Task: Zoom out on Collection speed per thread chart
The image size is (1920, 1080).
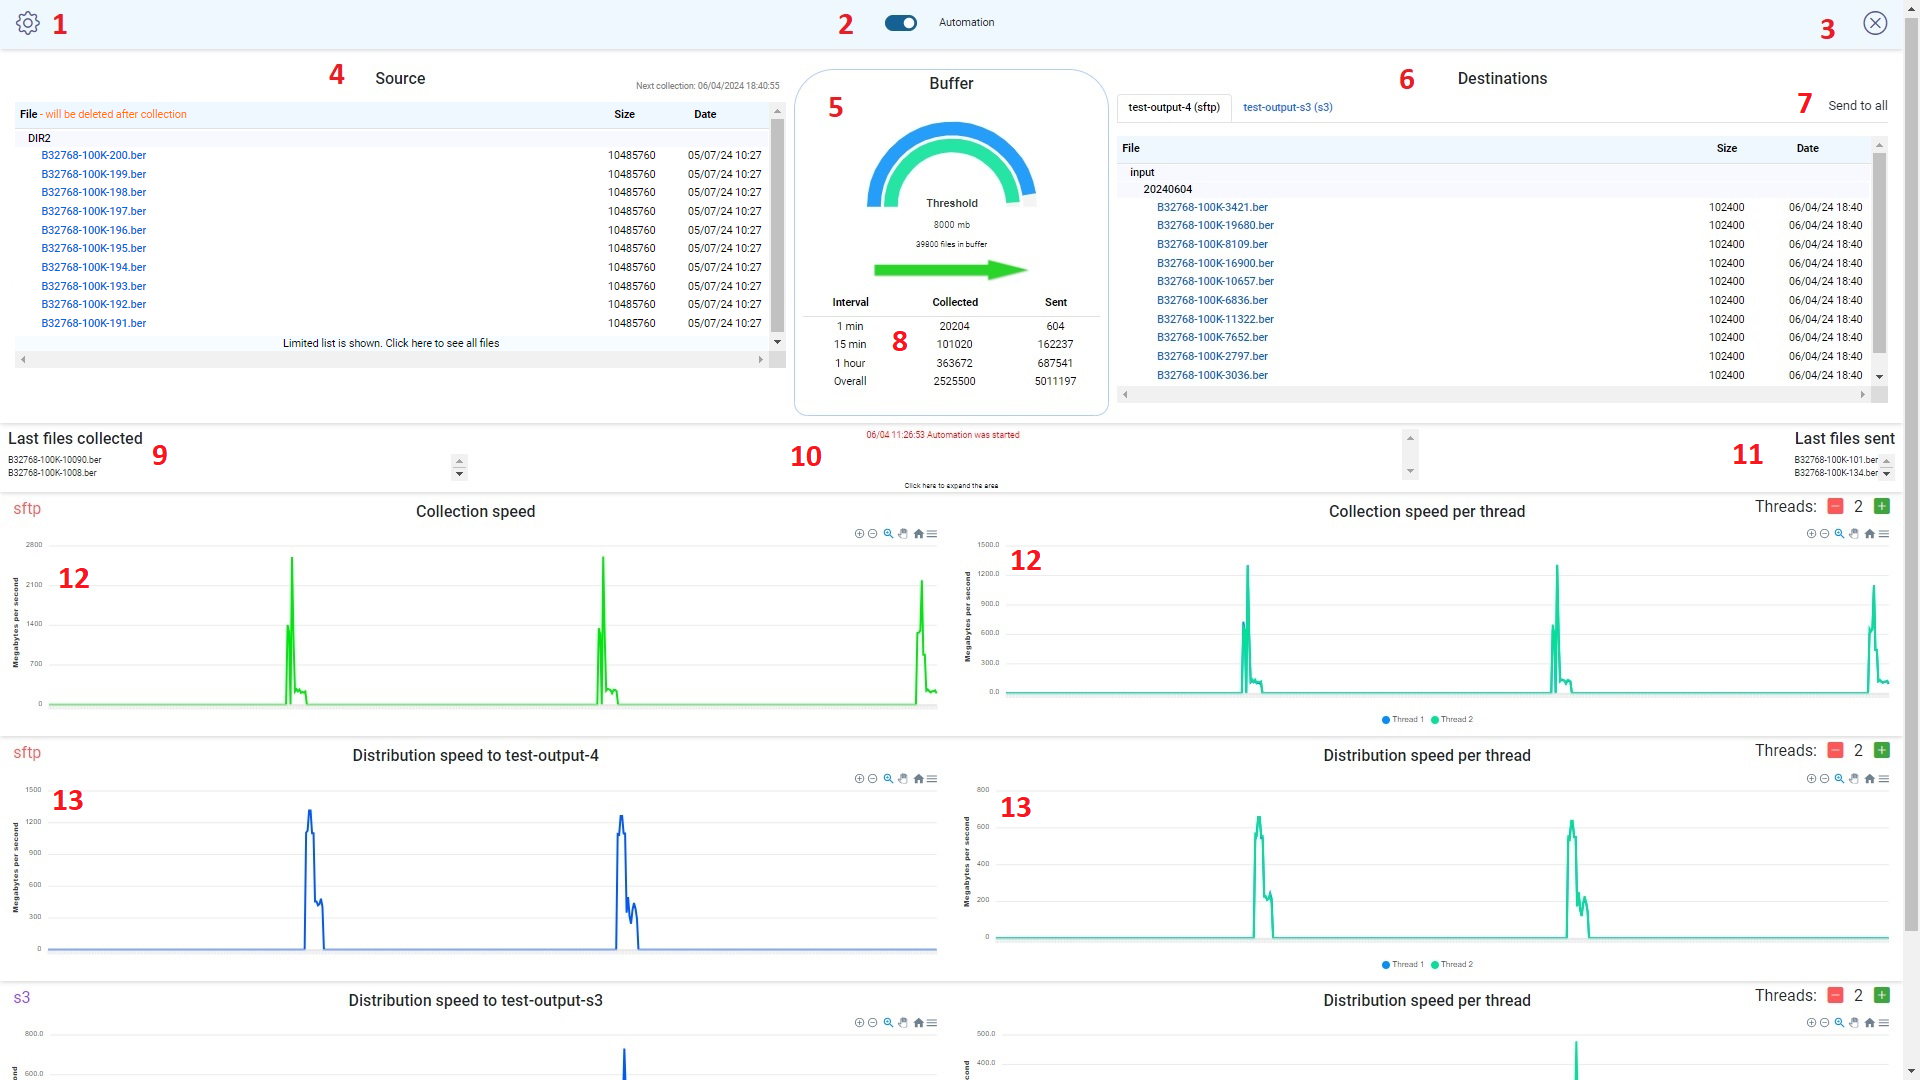Action: [1825, 534]
